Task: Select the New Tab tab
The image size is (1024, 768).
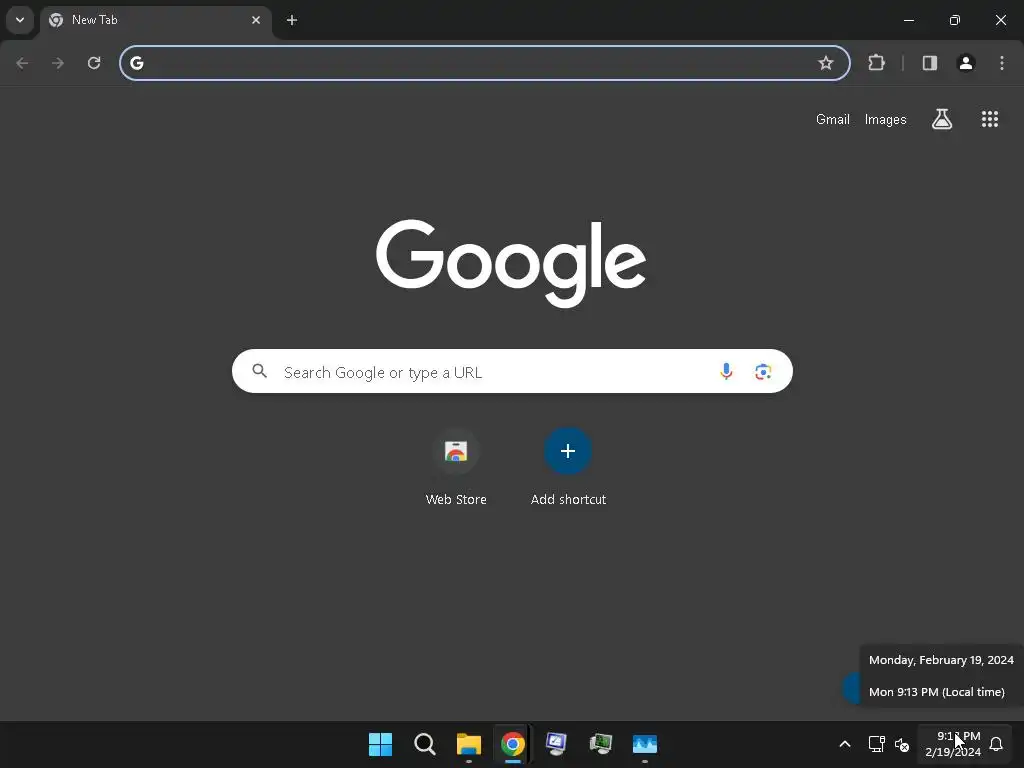Action: point(156,20)
